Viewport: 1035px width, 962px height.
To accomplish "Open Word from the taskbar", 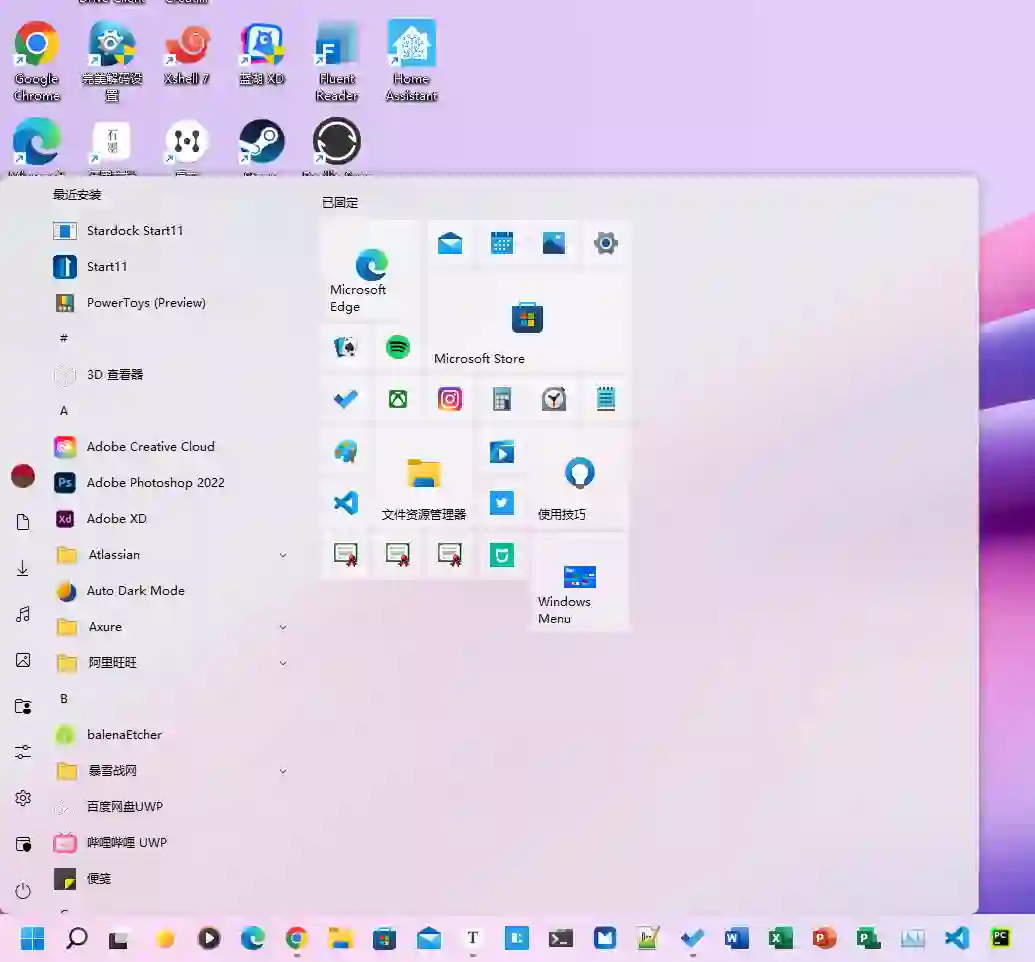I will click(736, 938).
